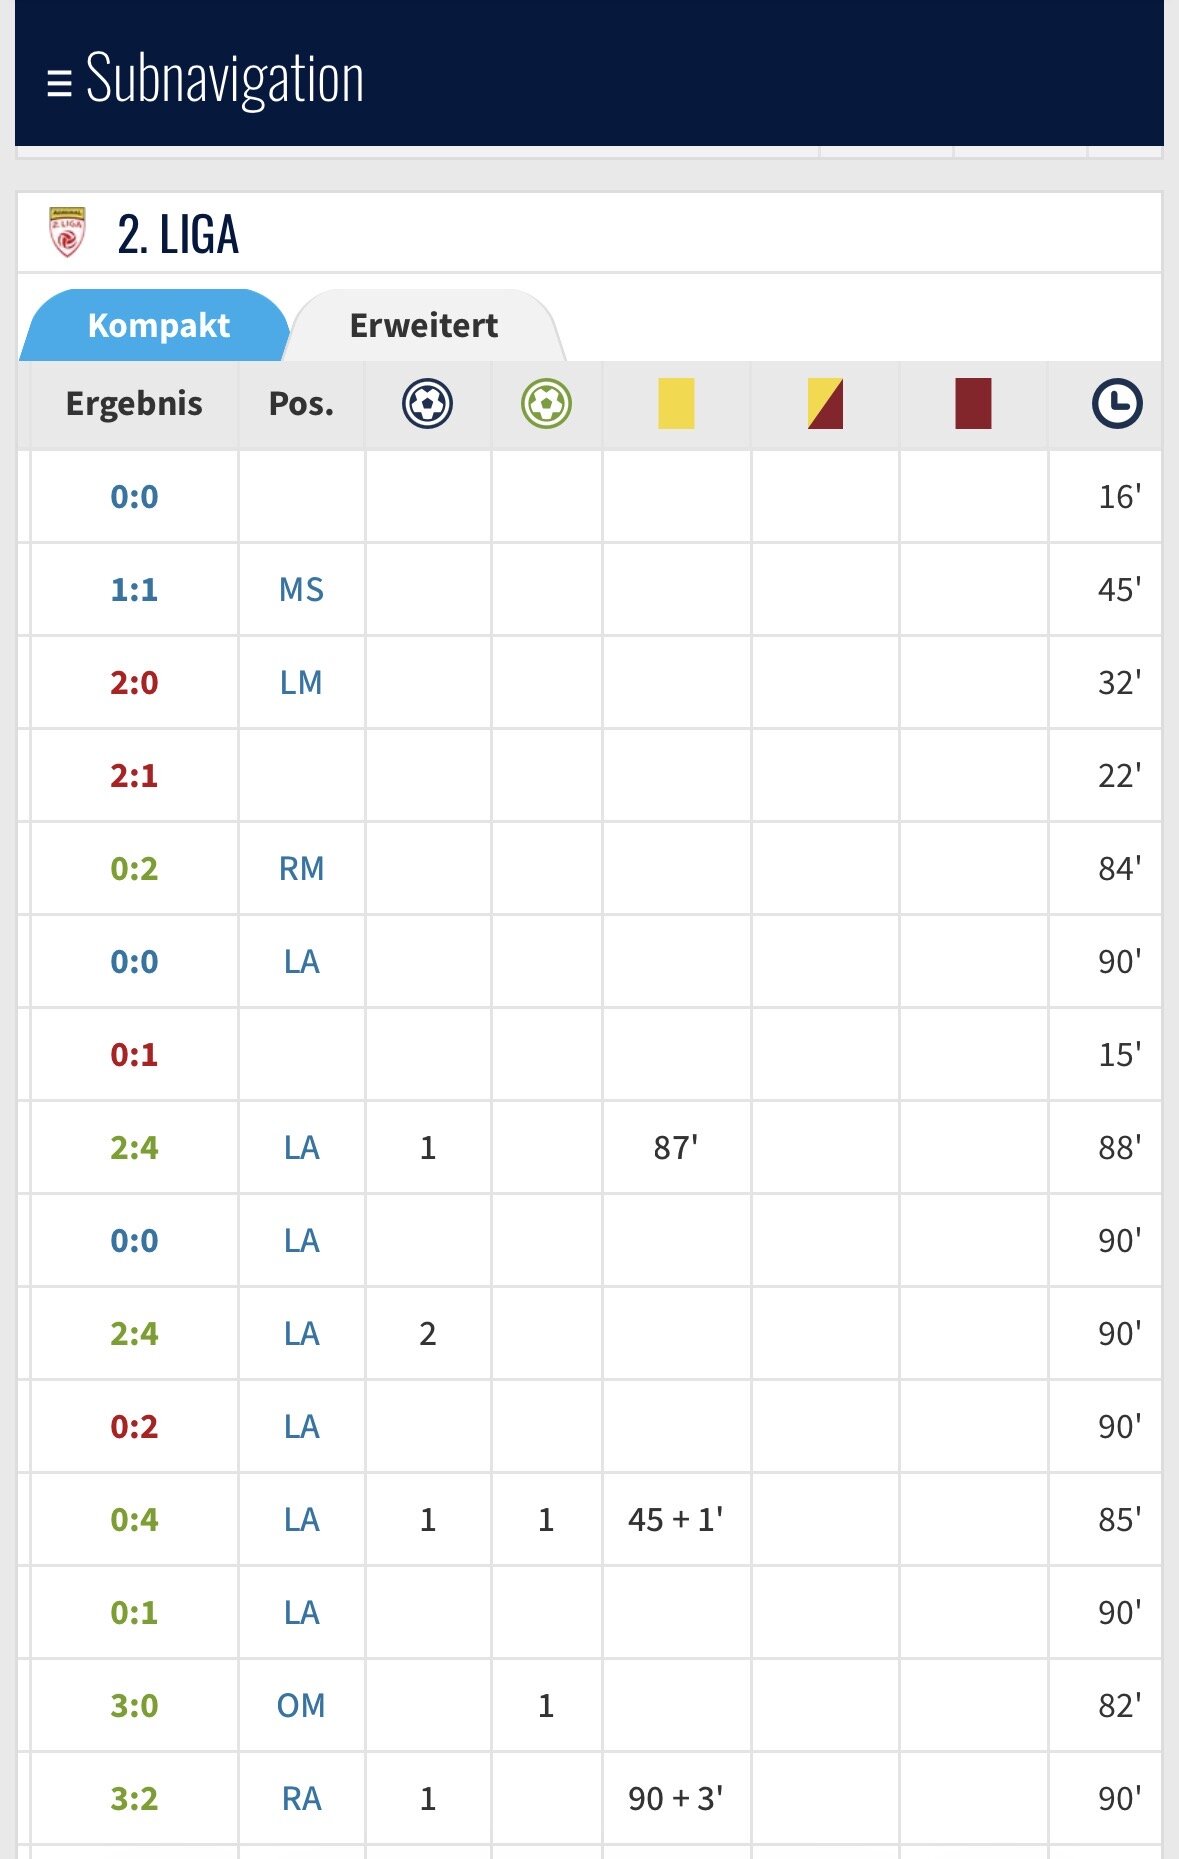Switch to the Erweitert tab
1179x1859 pixels.
tap(424, 325)
